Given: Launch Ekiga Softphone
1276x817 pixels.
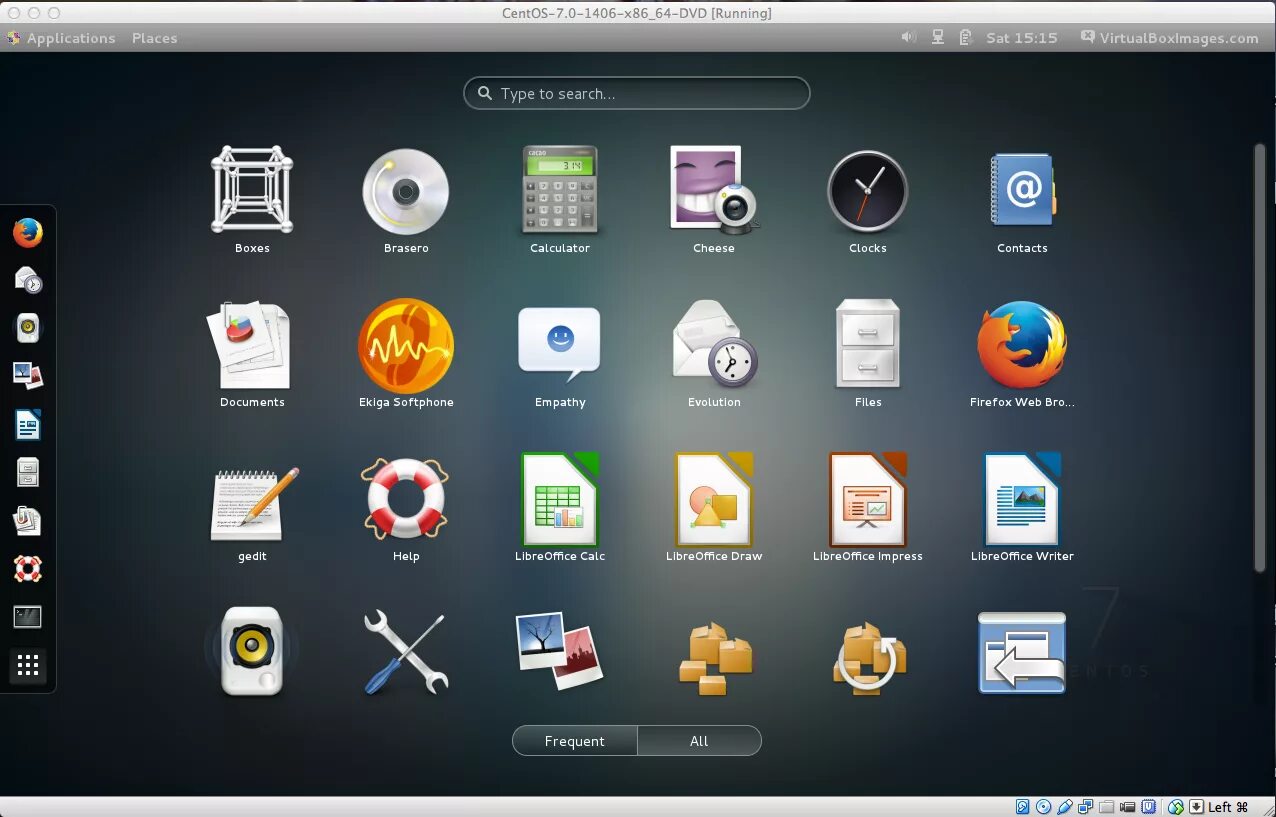Looking at the screenshot, I should coord(406,354).
